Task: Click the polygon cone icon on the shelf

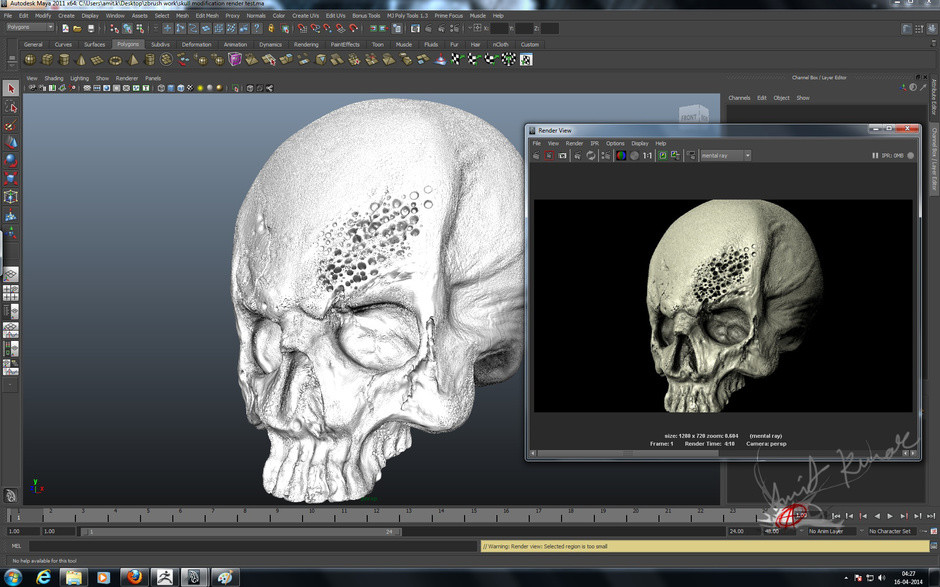Action: 81,60
